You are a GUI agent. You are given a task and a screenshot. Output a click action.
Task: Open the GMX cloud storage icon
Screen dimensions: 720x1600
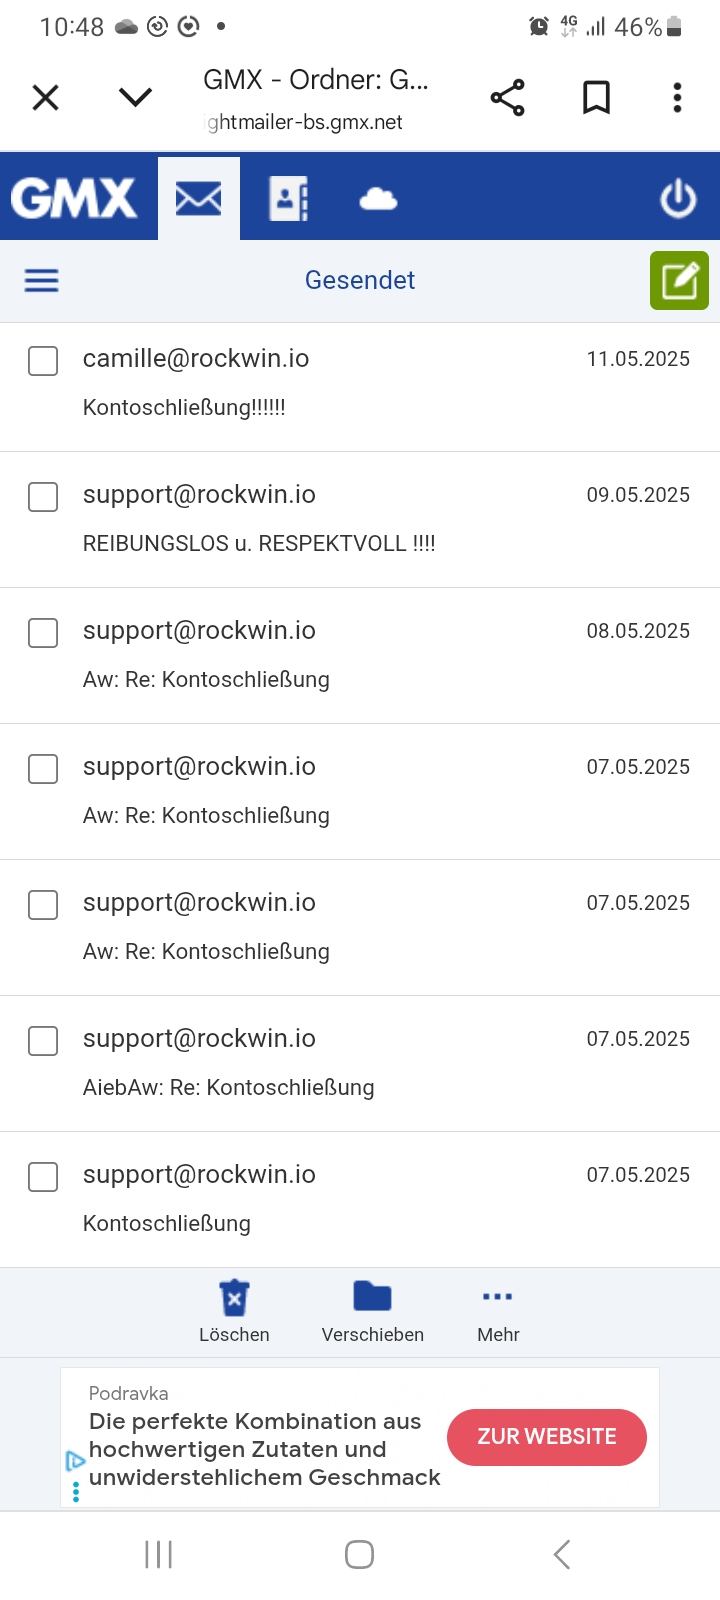coord(378,200)
